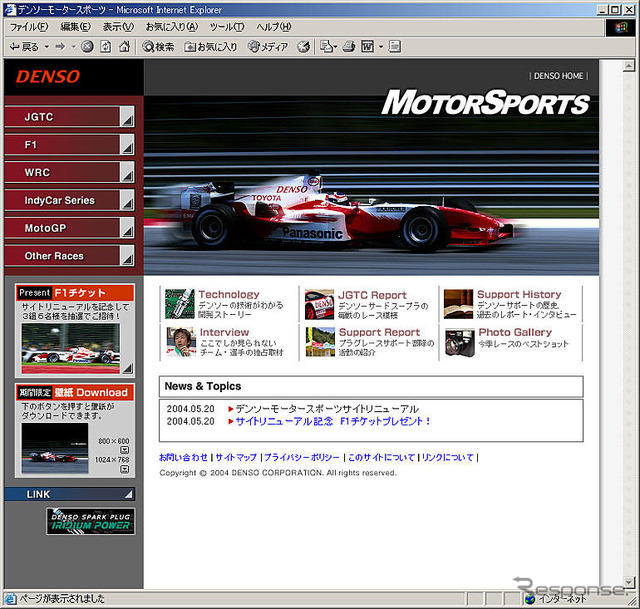Select the WRC navigation button
The width and height of the screenshot is (640, 609).
tap(69, 172)
